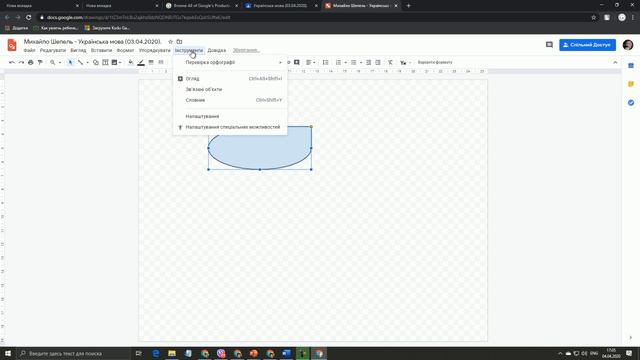Click the document title field
Image resolution: width=640 pixels, height=360 pixels.
click(93, 42)
